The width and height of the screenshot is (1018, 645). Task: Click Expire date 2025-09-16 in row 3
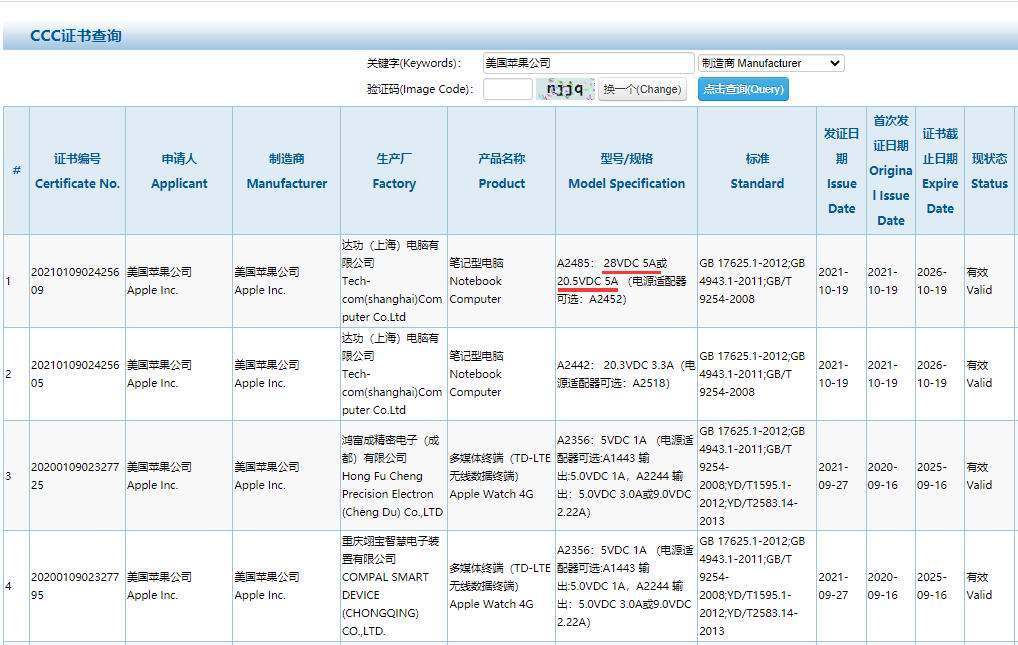coord(932,475)
